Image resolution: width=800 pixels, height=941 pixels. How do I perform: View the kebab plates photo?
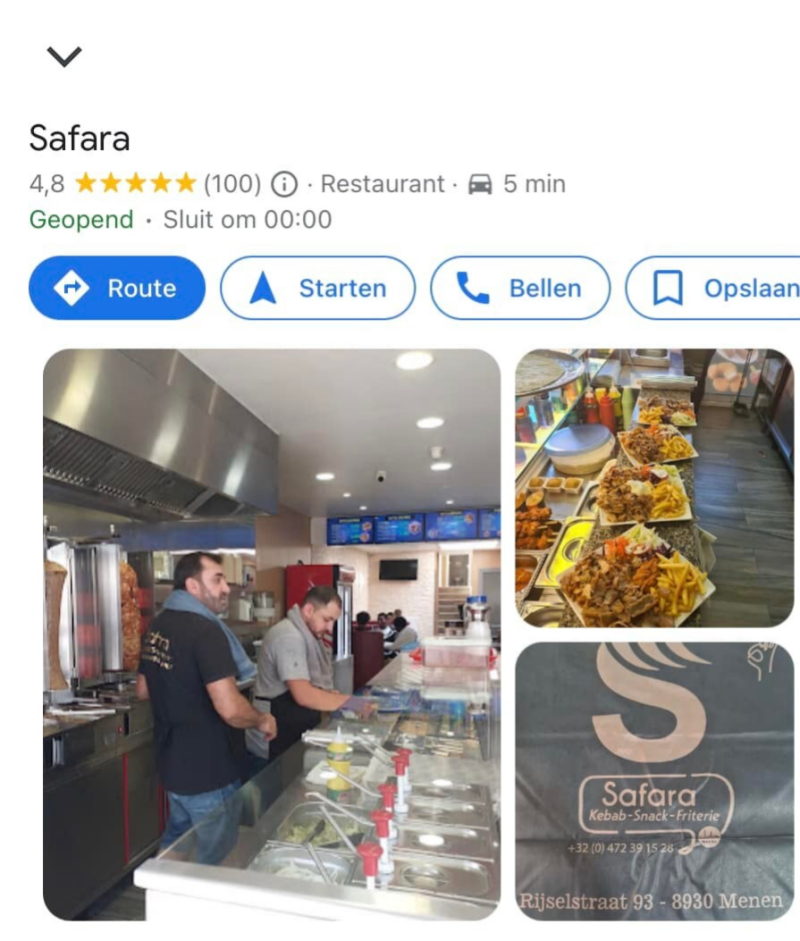(654, 488)
